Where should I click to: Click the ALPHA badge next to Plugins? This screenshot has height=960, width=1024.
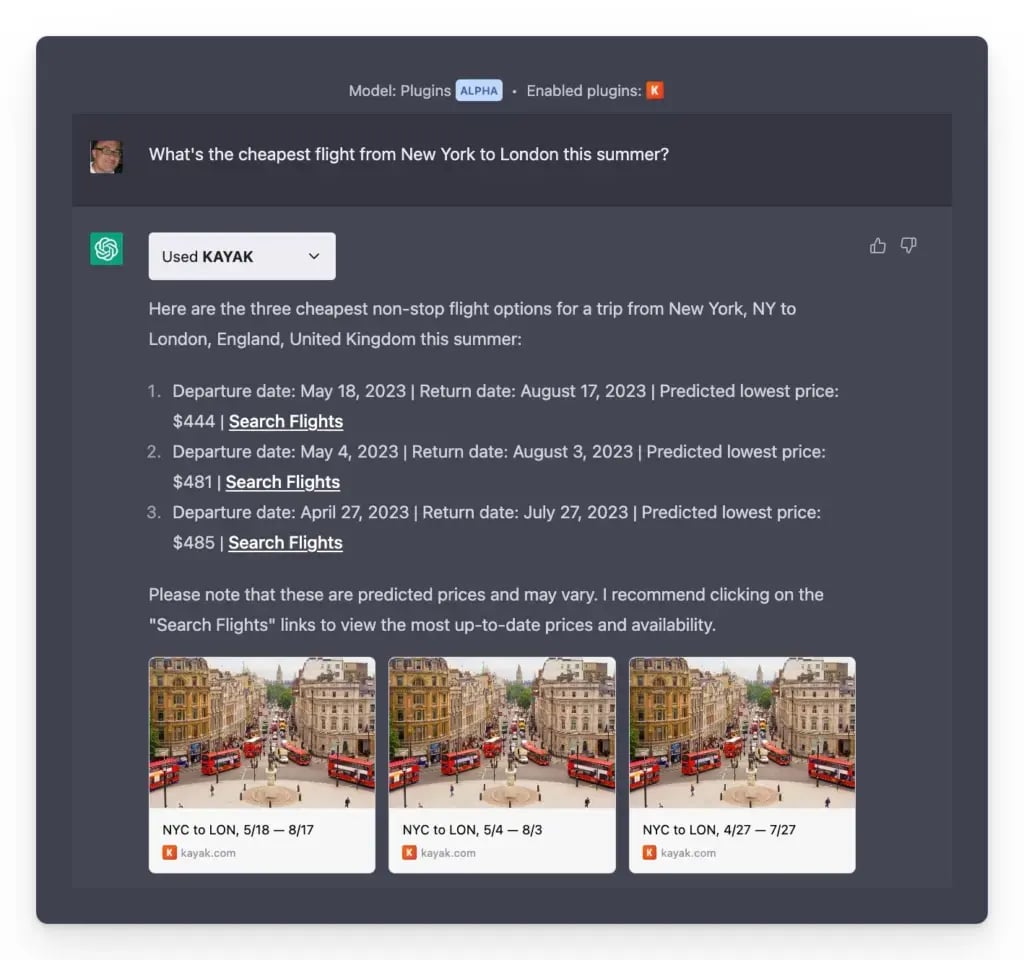(x=479, y=91)
